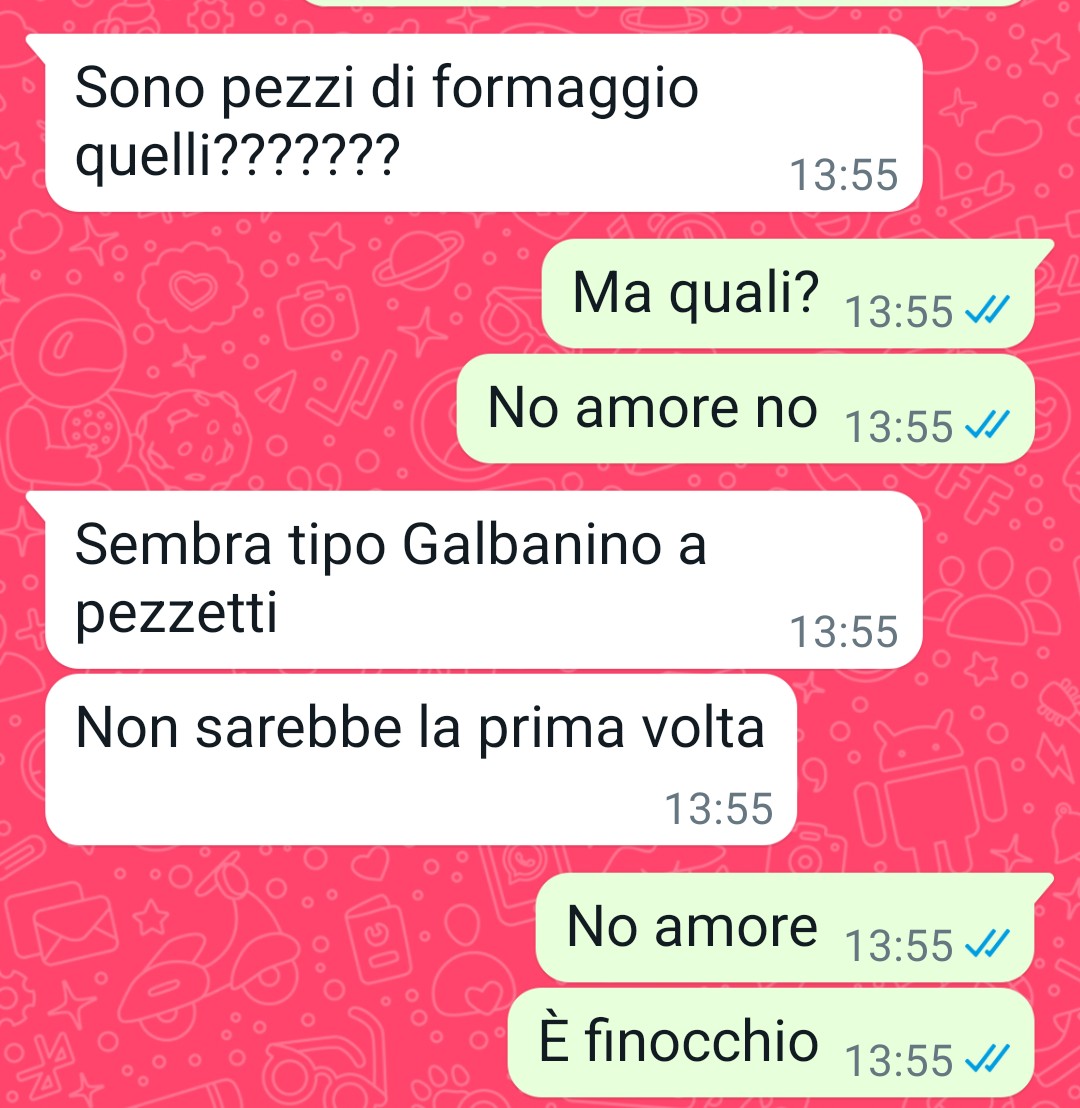This screenshot has height=1108, width=1080.
Task: Tap the timestamp on 'Ma quali?' message
Action: pyautogui.click(x=899, y=312)
